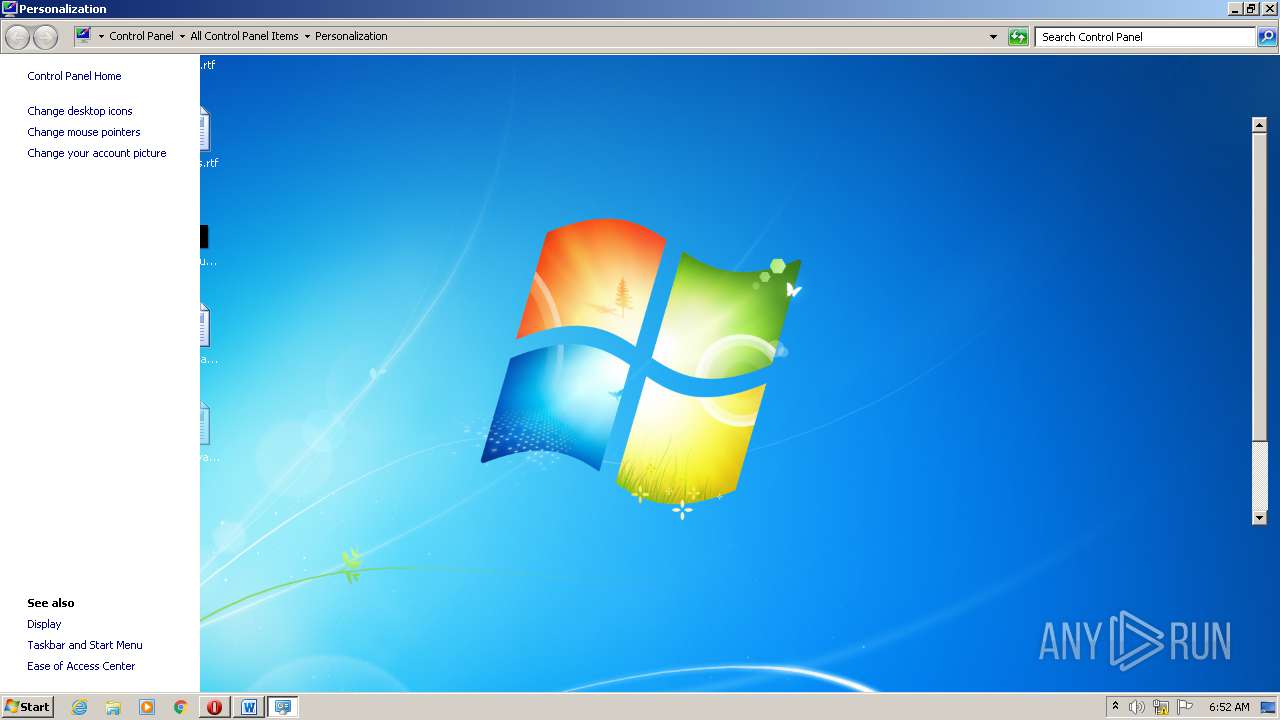Expand dropdown arrow before Control Panel

101,37
